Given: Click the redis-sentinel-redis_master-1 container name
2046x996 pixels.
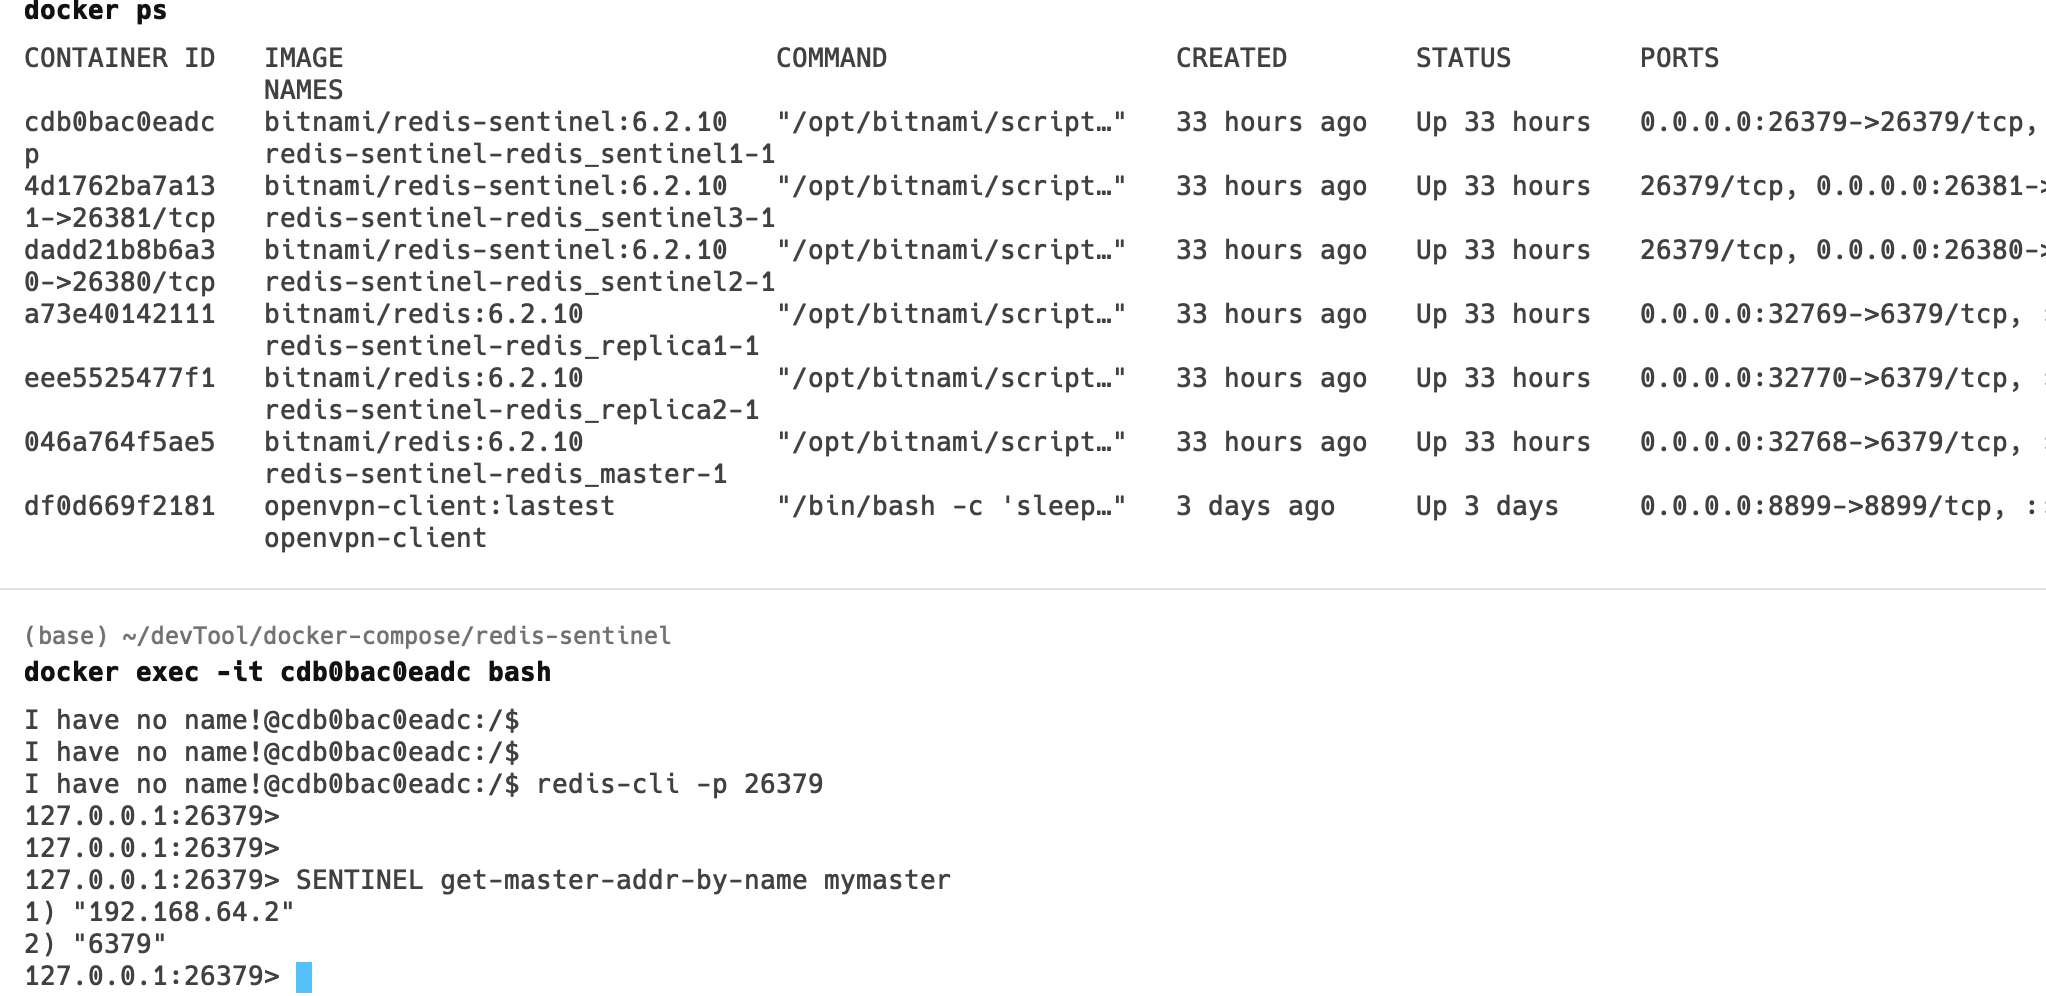Looking at the screenshot, I should [x=495, y=474].
